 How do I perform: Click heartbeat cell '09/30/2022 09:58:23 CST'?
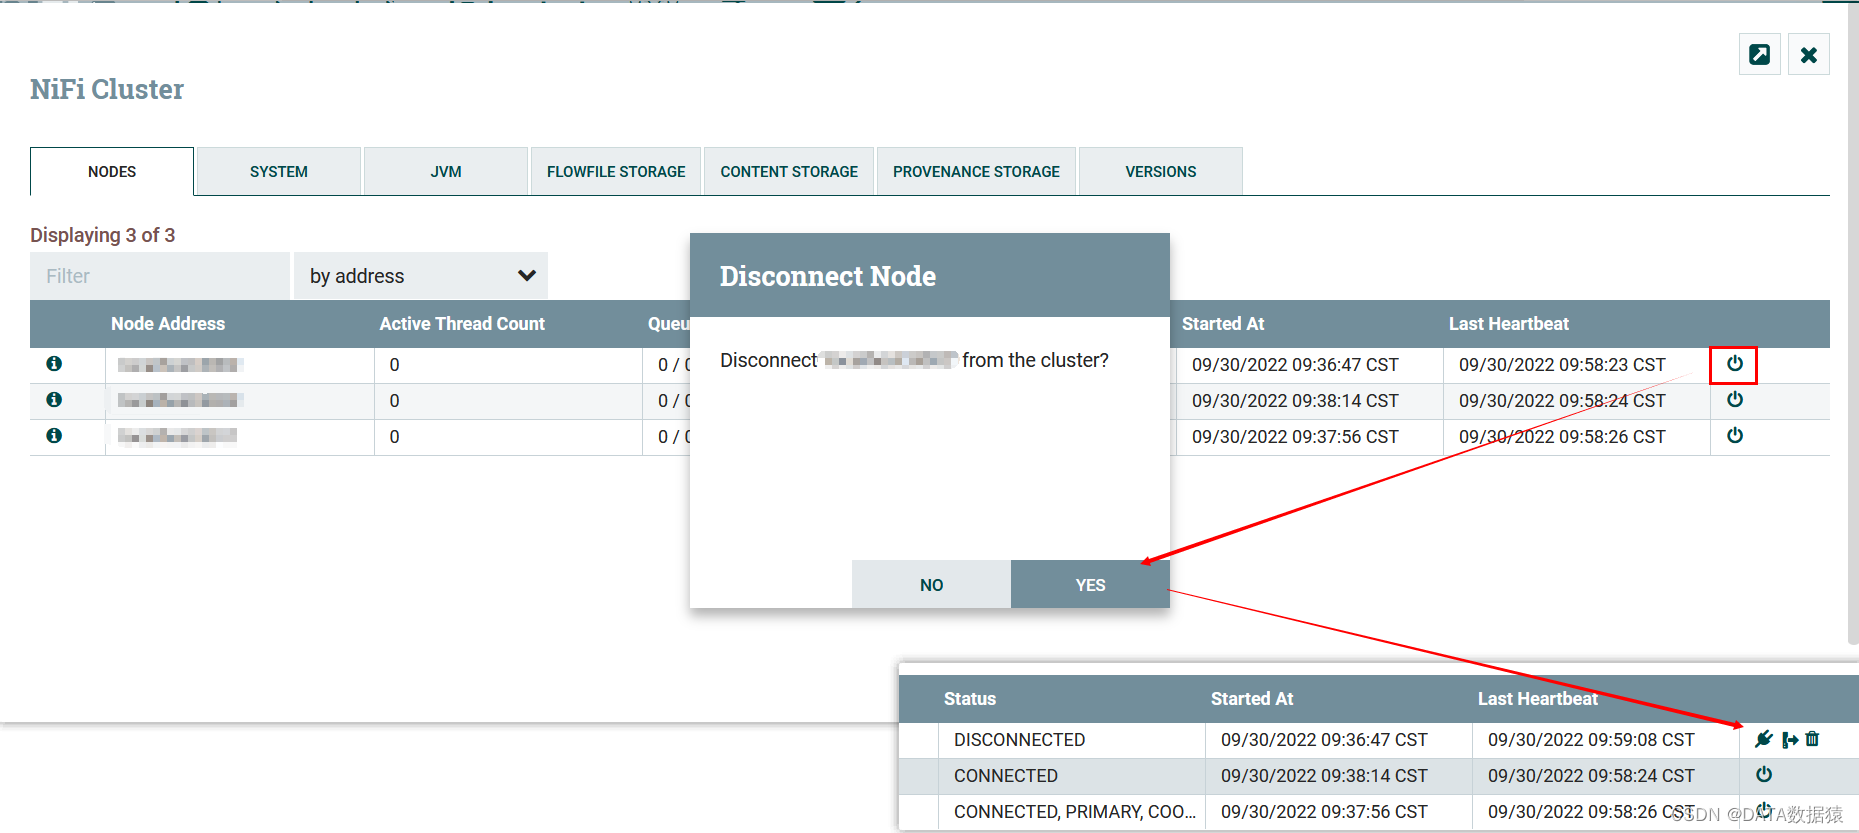(x=1562, y=365)
